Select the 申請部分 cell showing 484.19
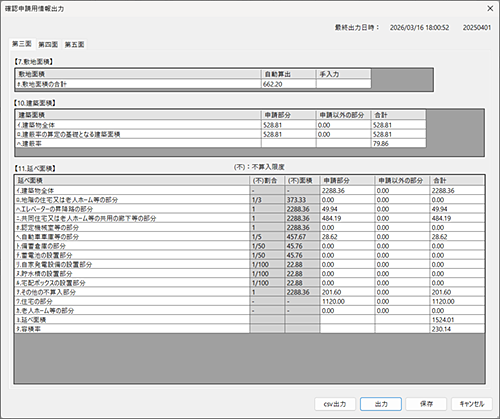The width and height of the screenshot is (500, 419). (347, 218)
